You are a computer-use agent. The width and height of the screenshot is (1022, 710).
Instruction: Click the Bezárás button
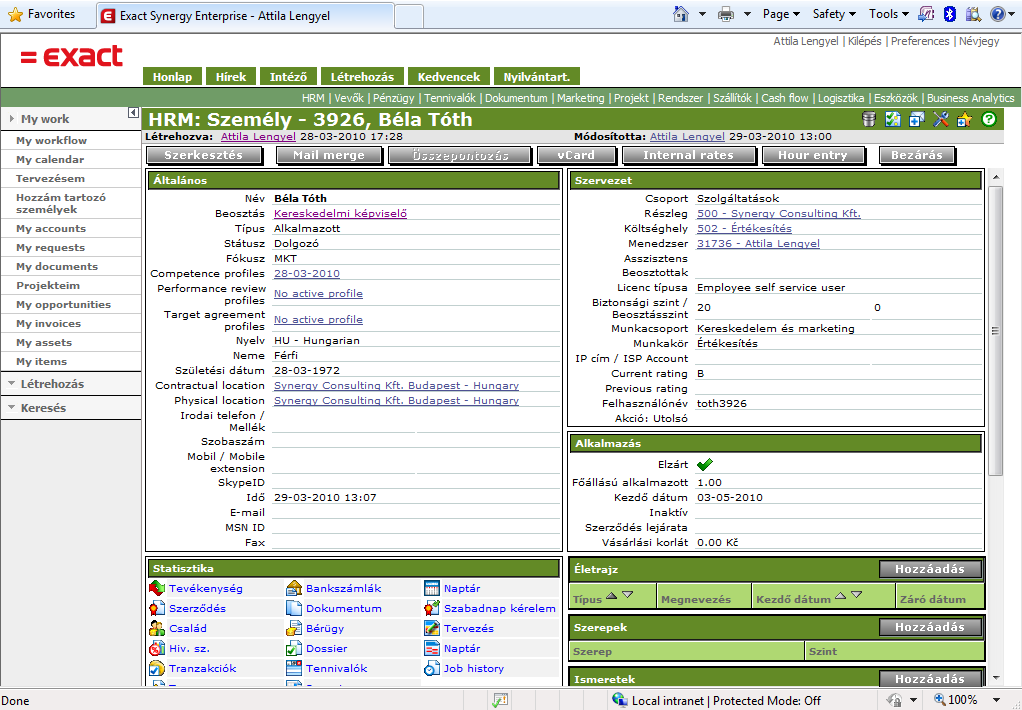916,155
